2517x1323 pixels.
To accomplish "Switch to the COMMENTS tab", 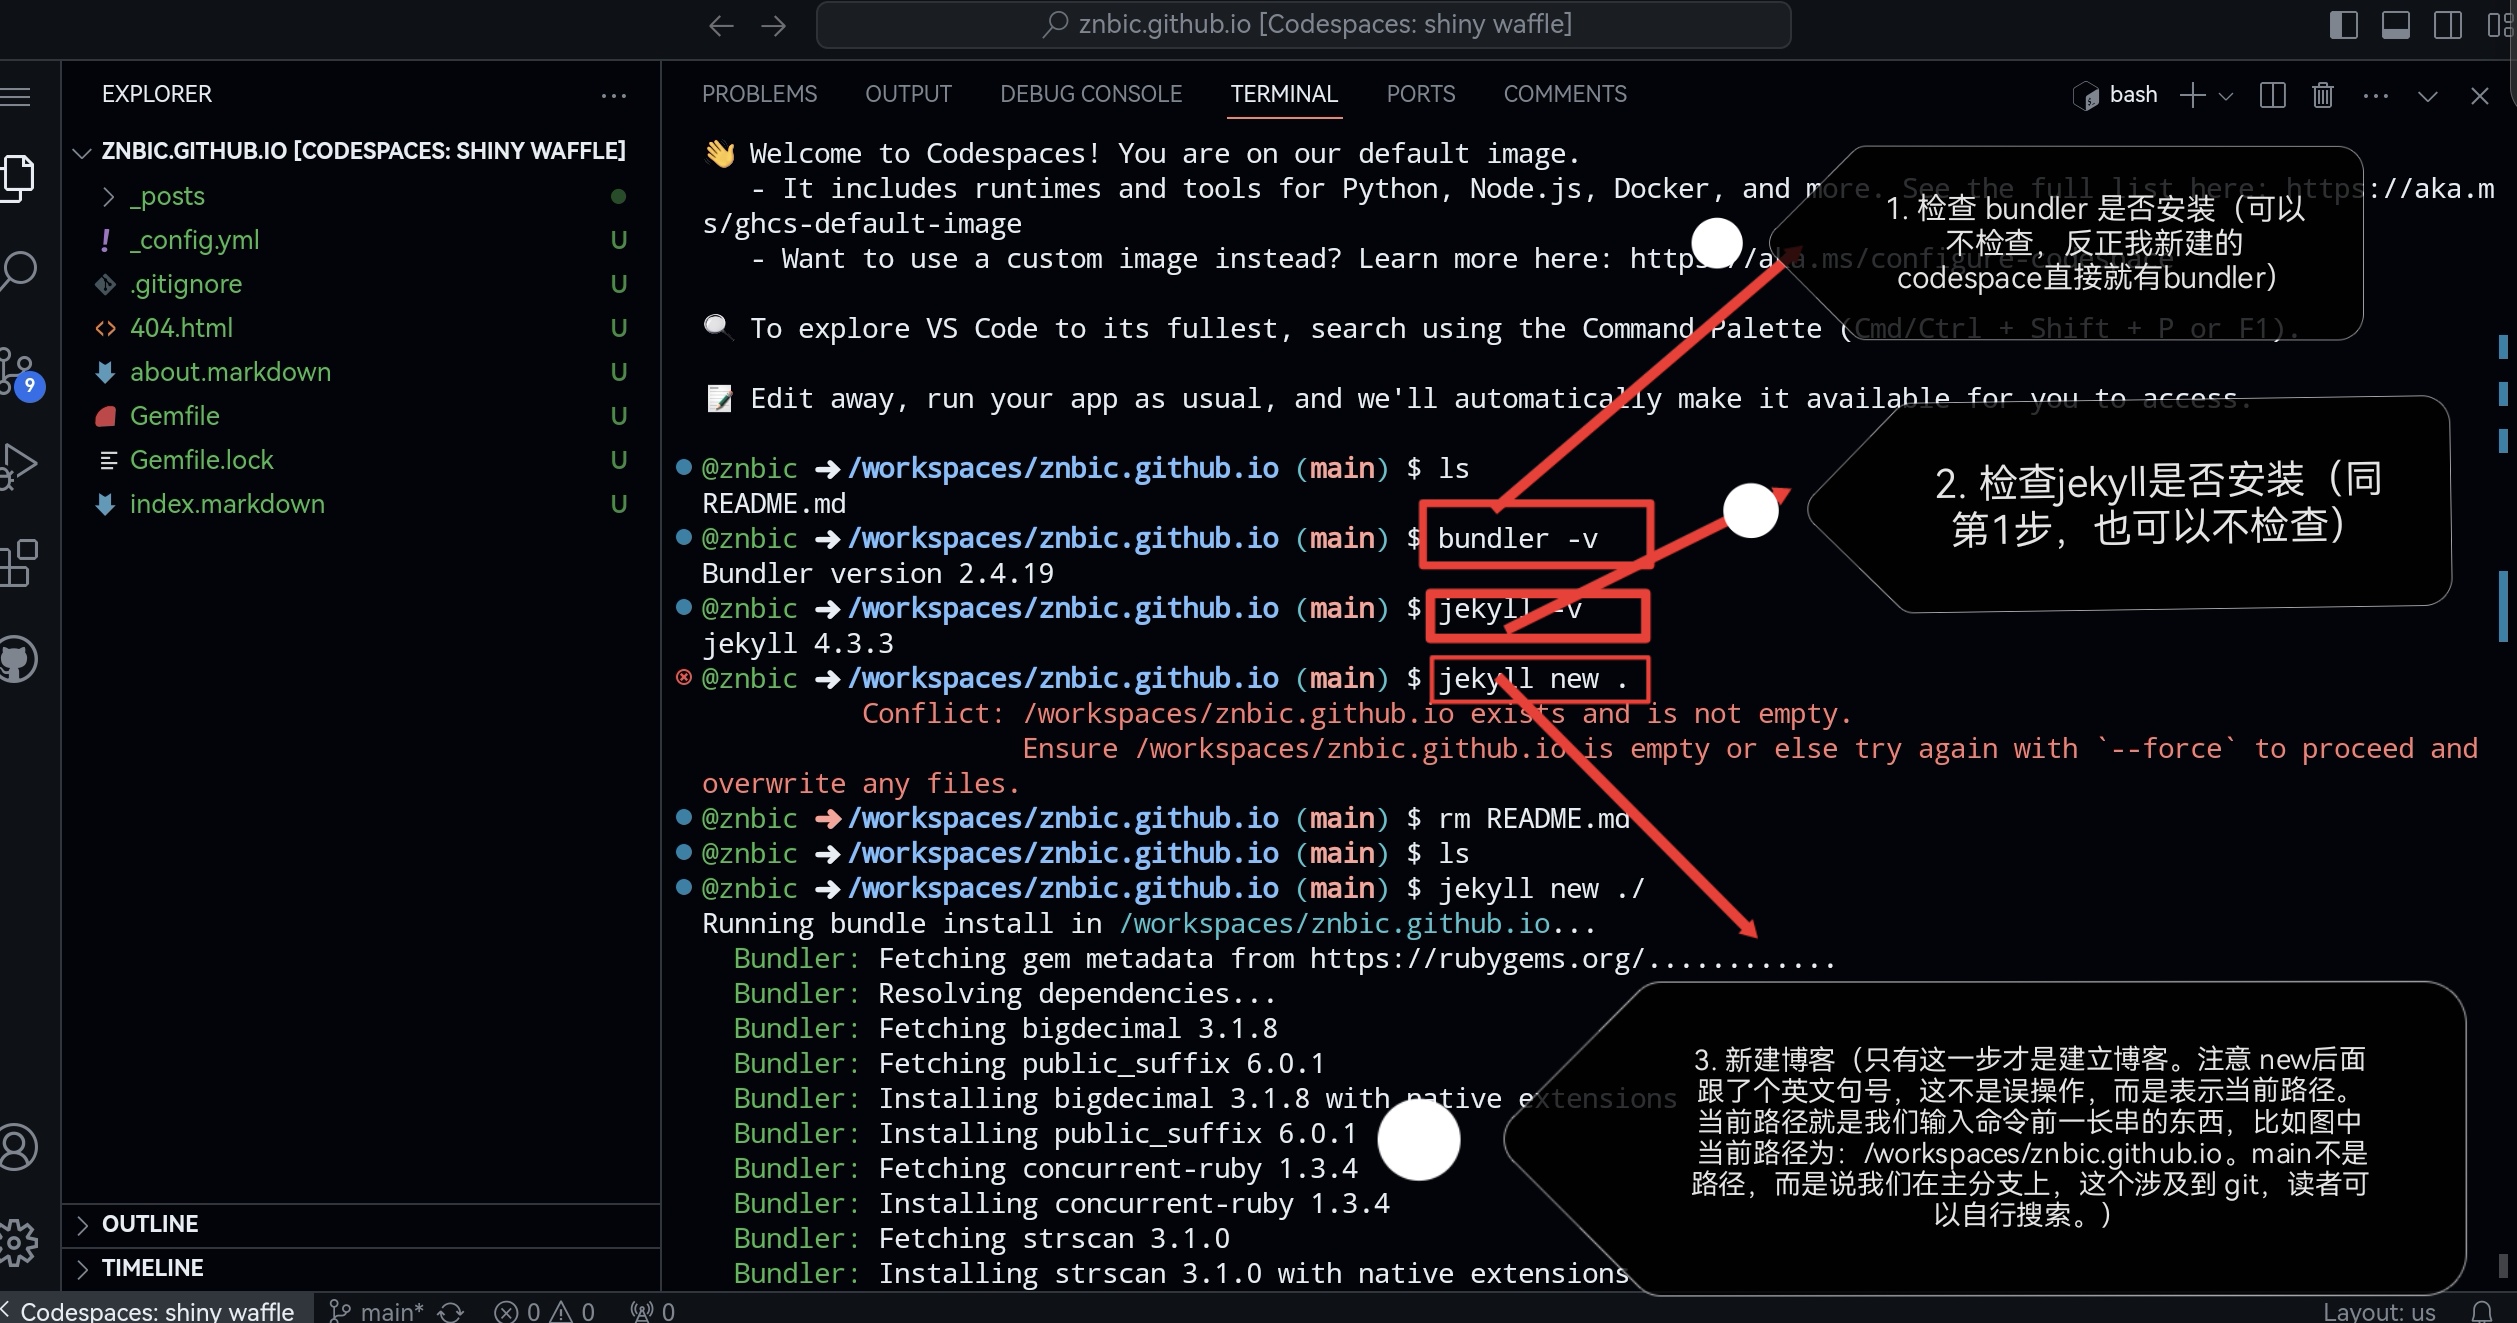I will (1565, 94).
